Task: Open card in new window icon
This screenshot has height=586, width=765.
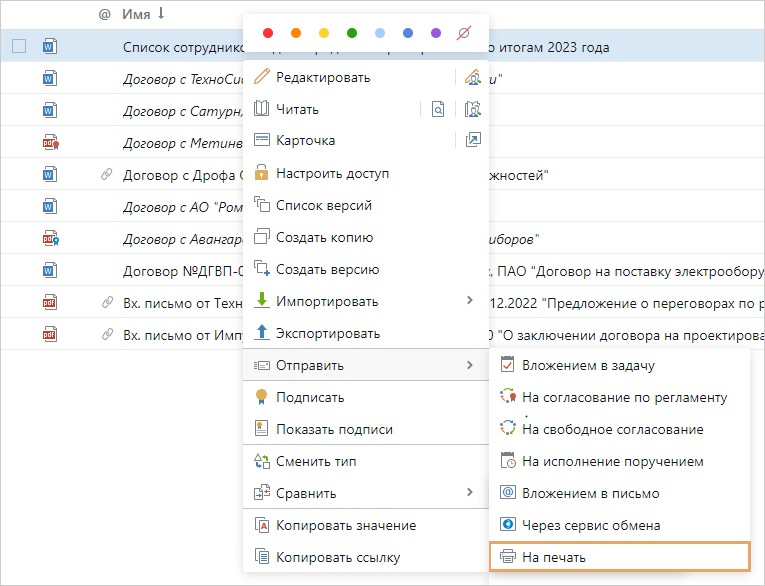Action: point(473,141)
